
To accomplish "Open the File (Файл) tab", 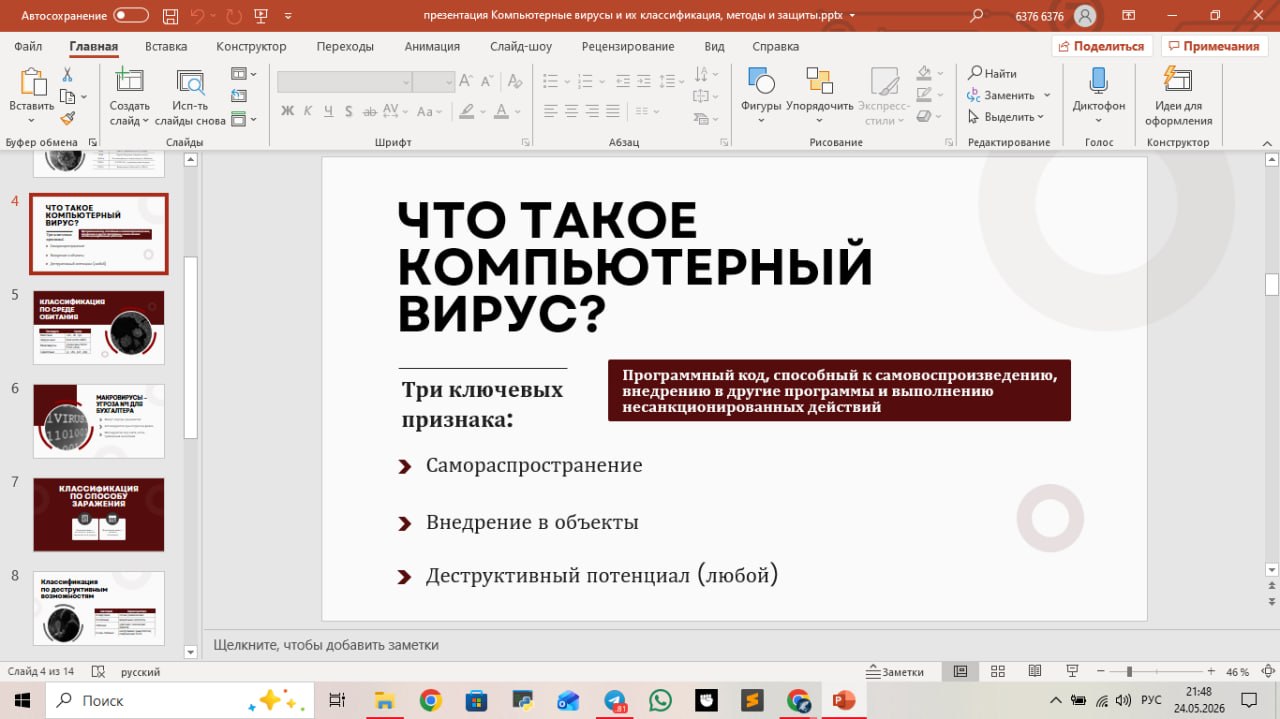I will tap(28, 46).
